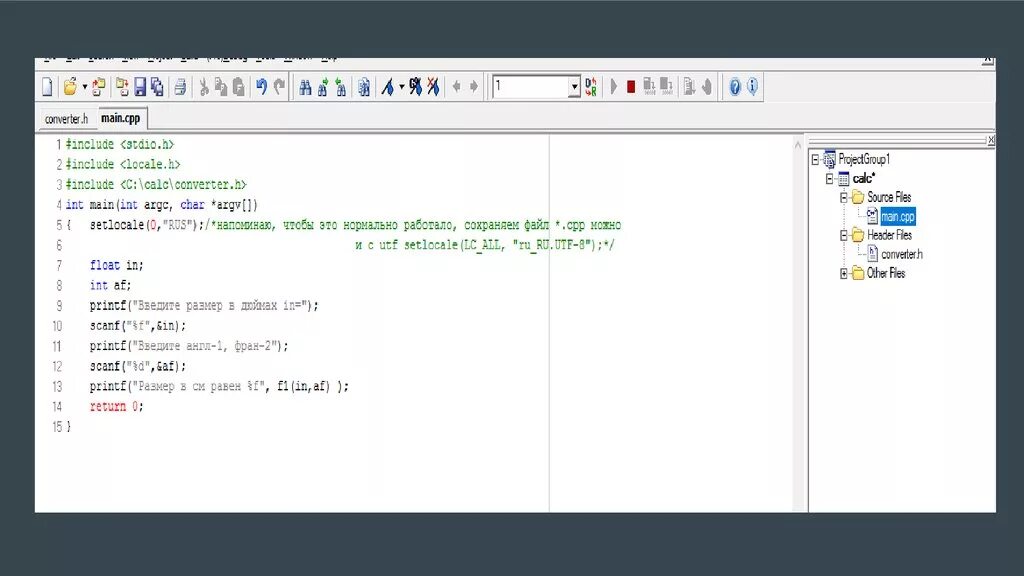Click the bookmark icon with the black mark

[x=415, y=87]
